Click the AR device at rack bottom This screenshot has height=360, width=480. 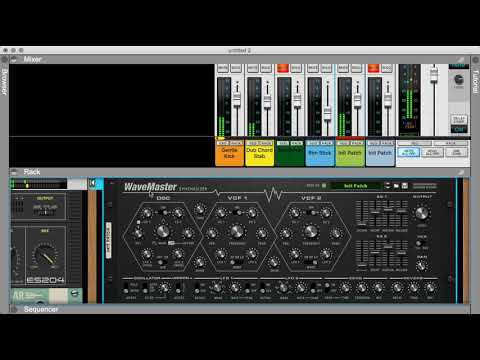47,296
